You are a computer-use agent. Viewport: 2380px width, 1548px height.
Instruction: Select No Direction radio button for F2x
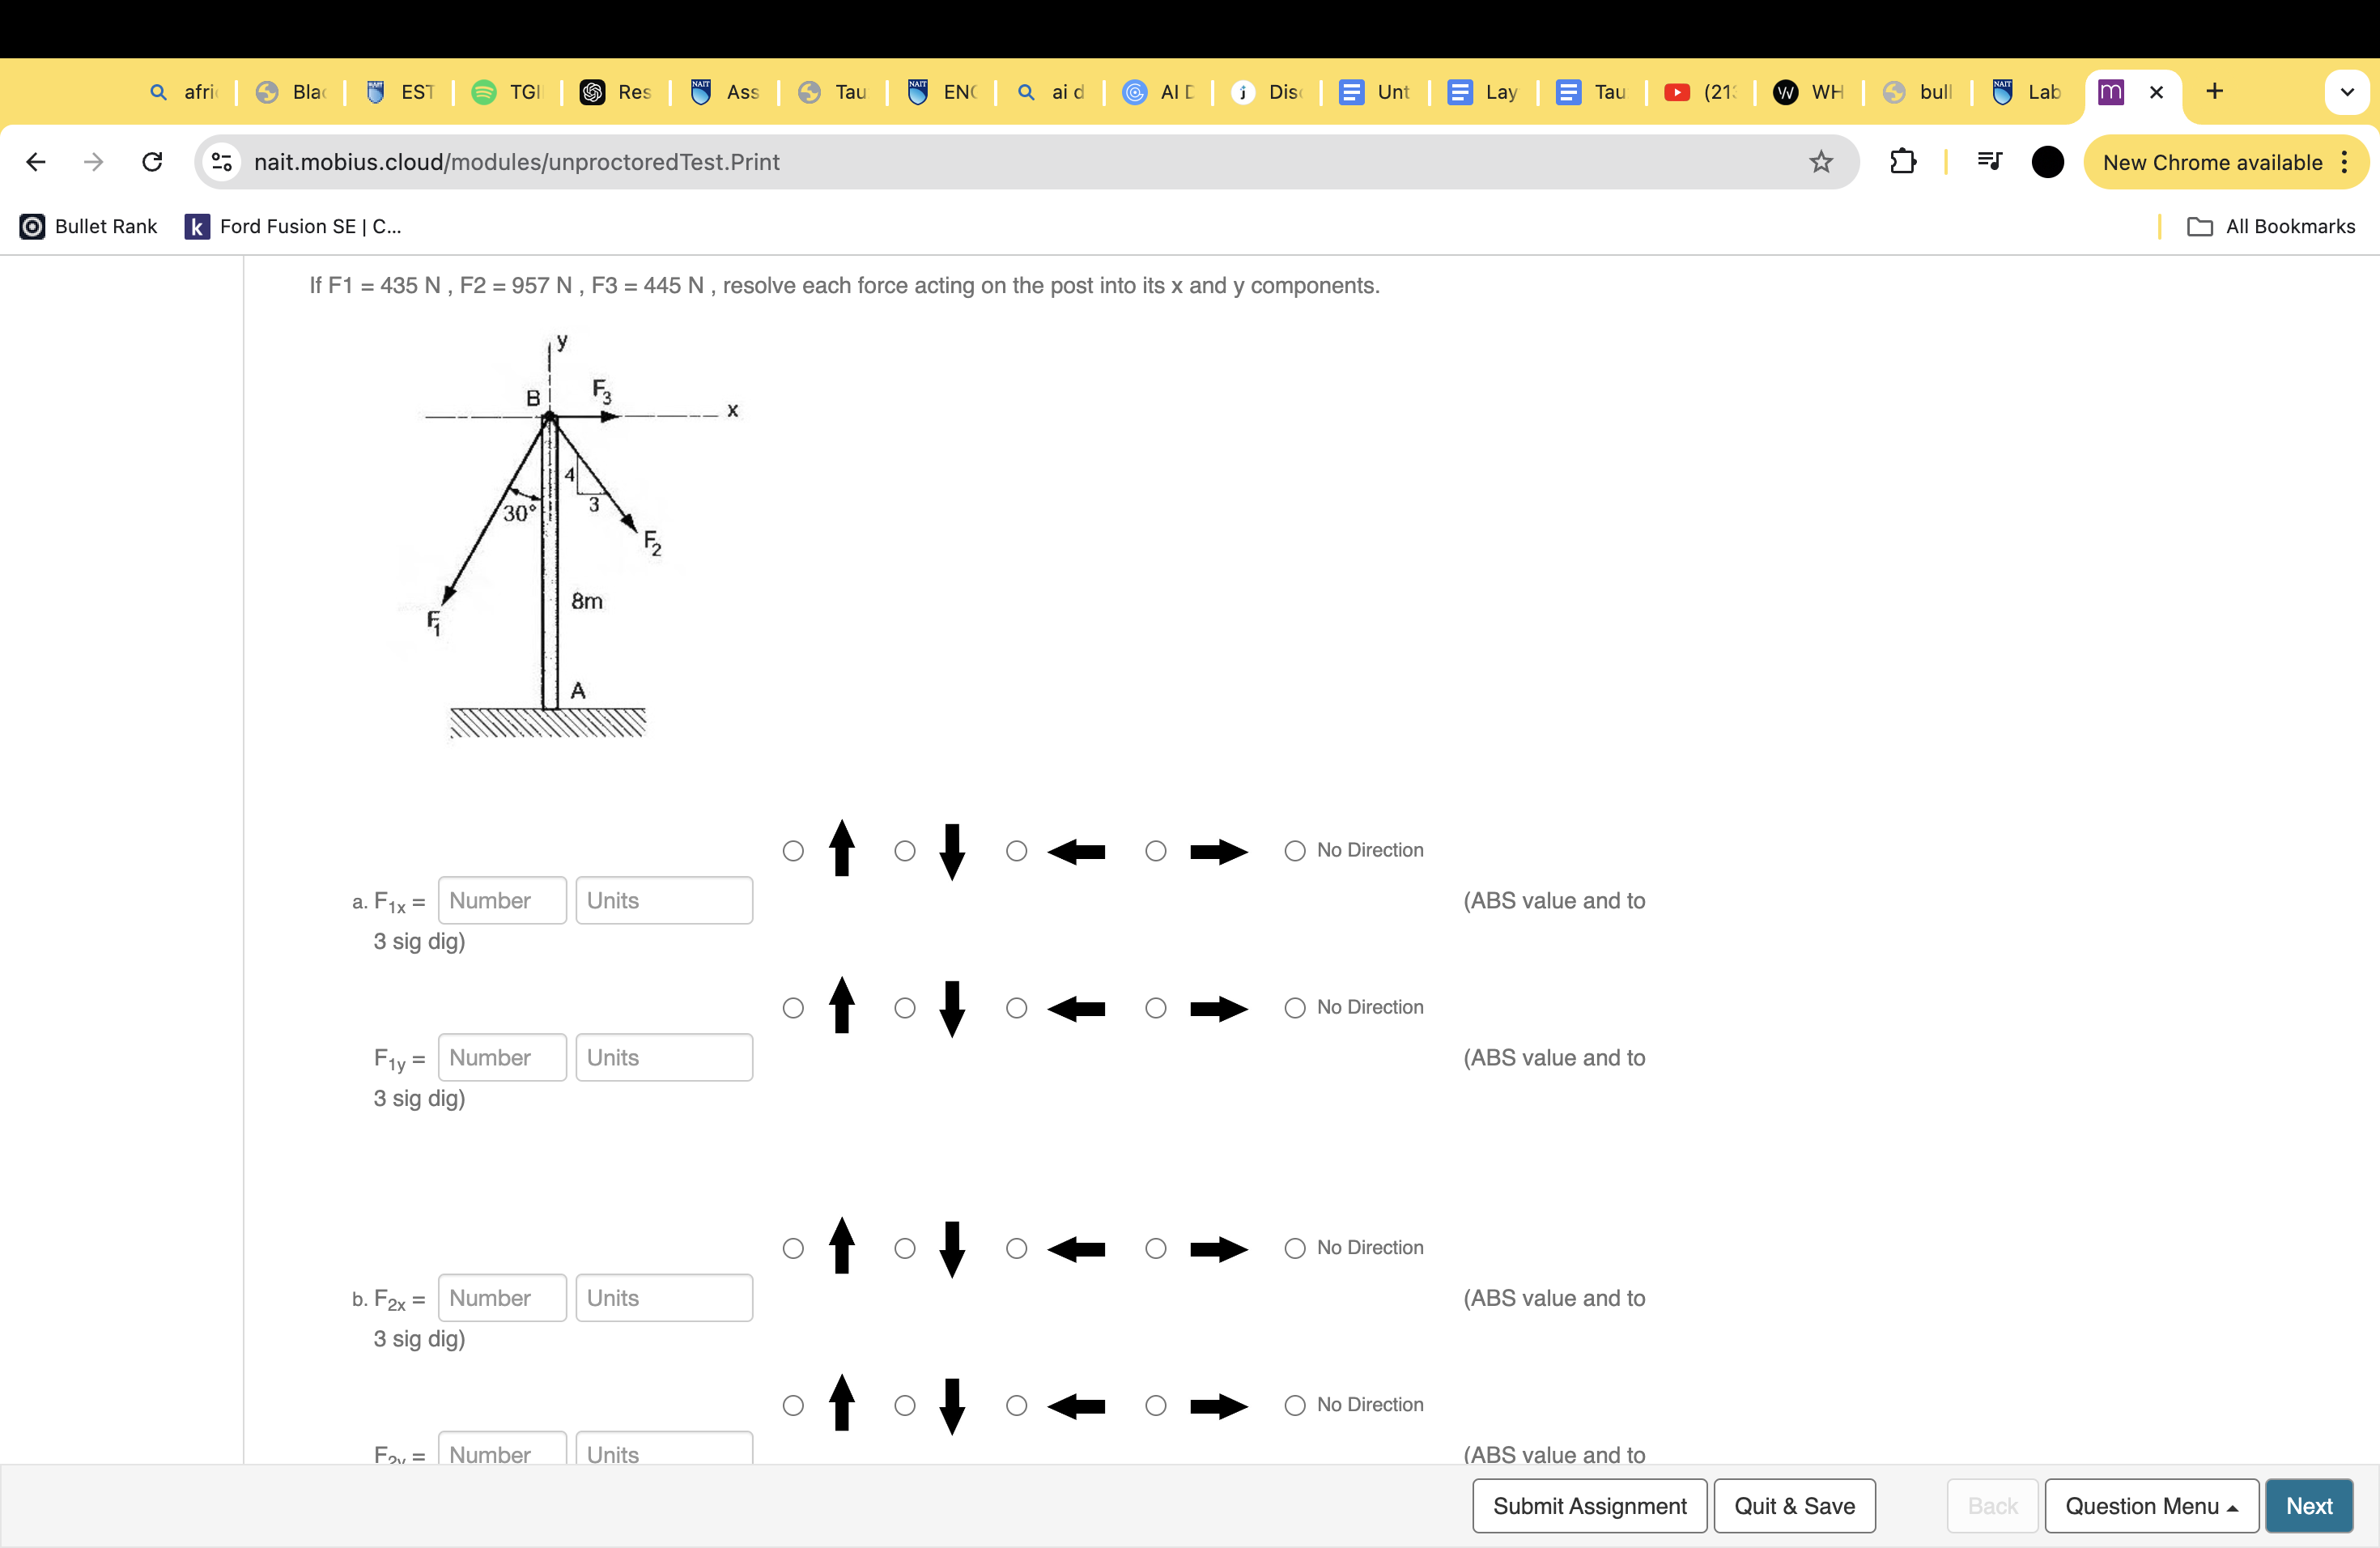pos(1296,1246)
